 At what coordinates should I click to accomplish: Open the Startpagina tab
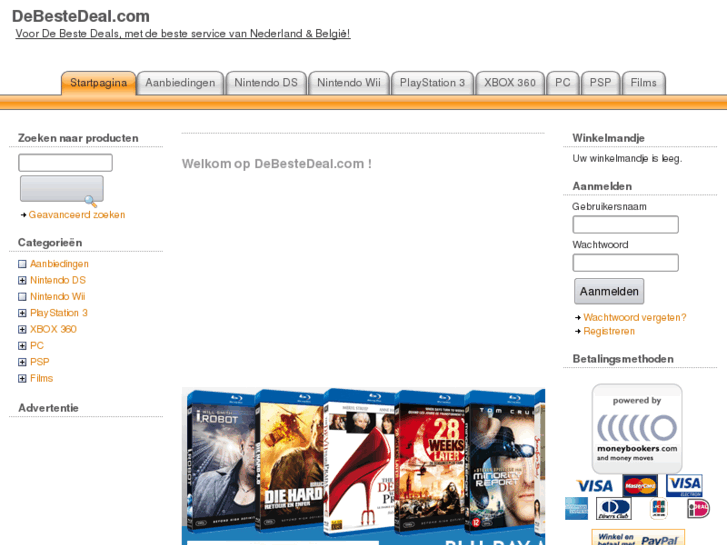[x=98, y=83]
